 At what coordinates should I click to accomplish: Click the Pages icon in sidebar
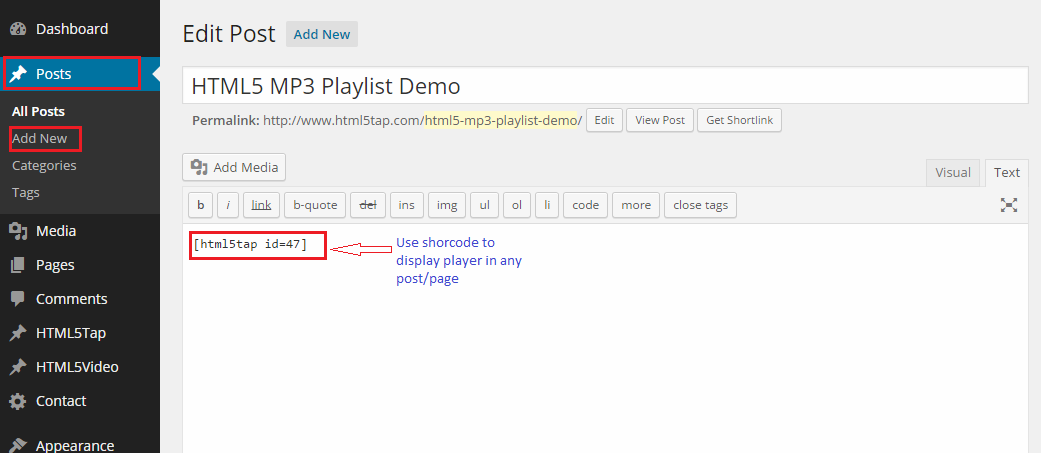coord(18,265)
